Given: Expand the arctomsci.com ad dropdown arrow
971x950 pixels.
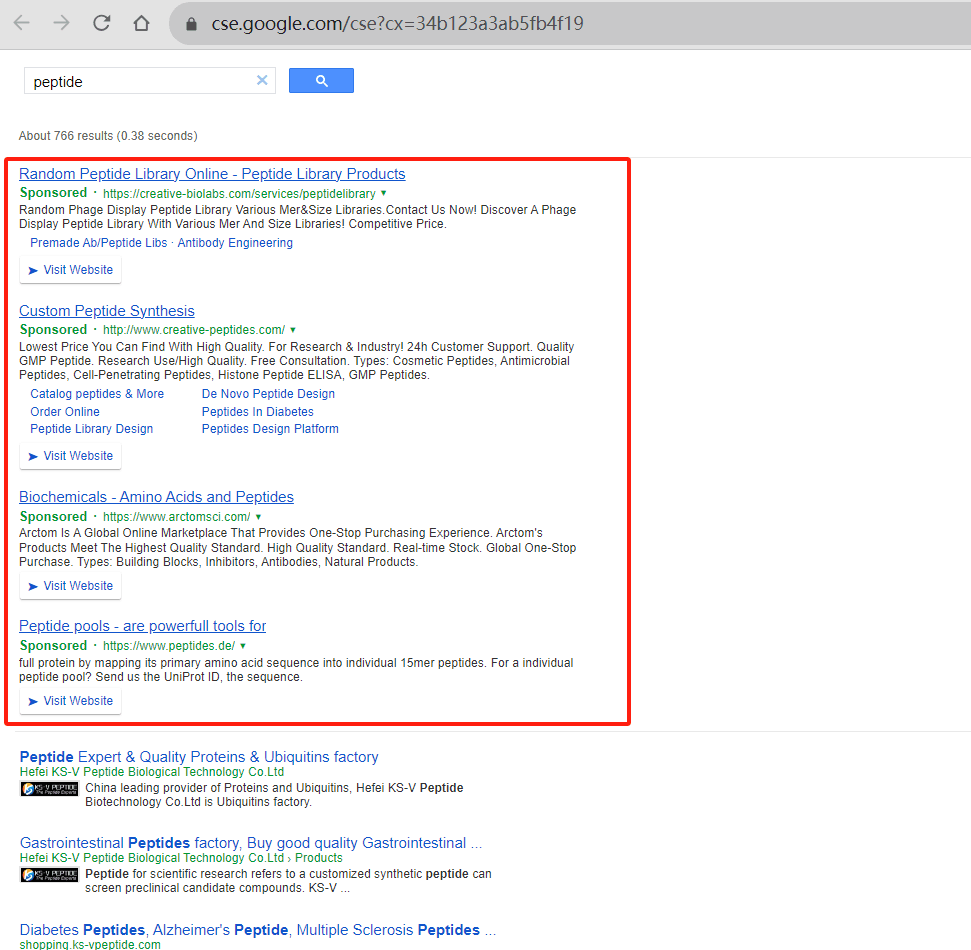Looking at the screenshot, I should 258,517.
